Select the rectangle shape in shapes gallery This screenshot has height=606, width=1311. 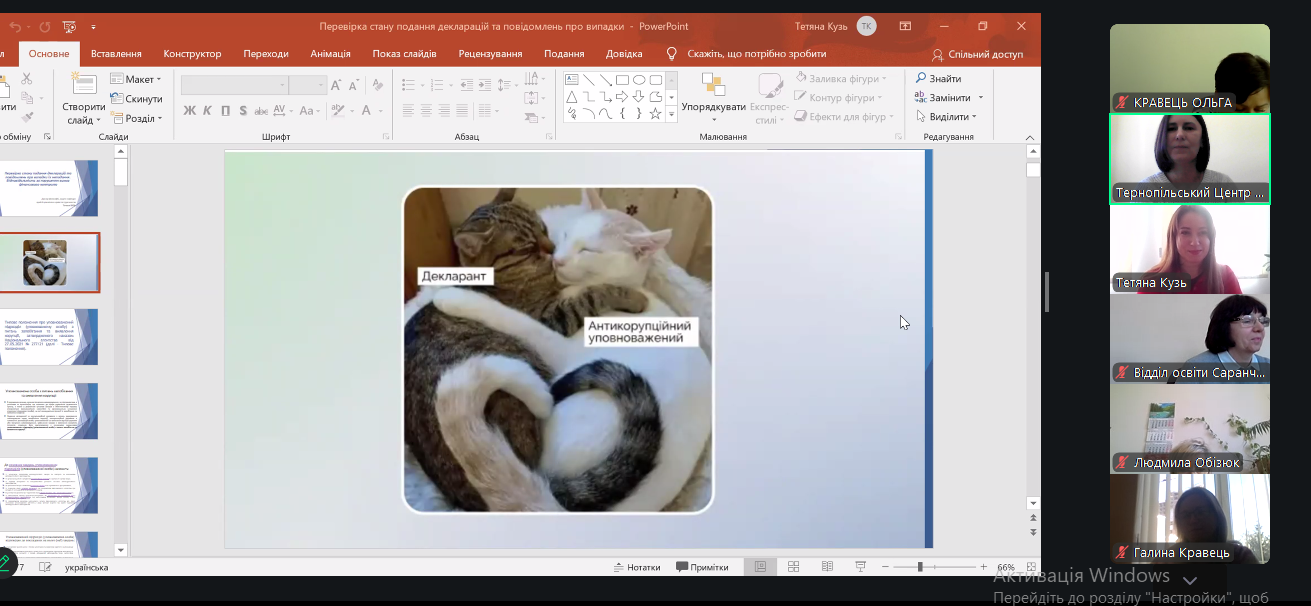[621, 80]
